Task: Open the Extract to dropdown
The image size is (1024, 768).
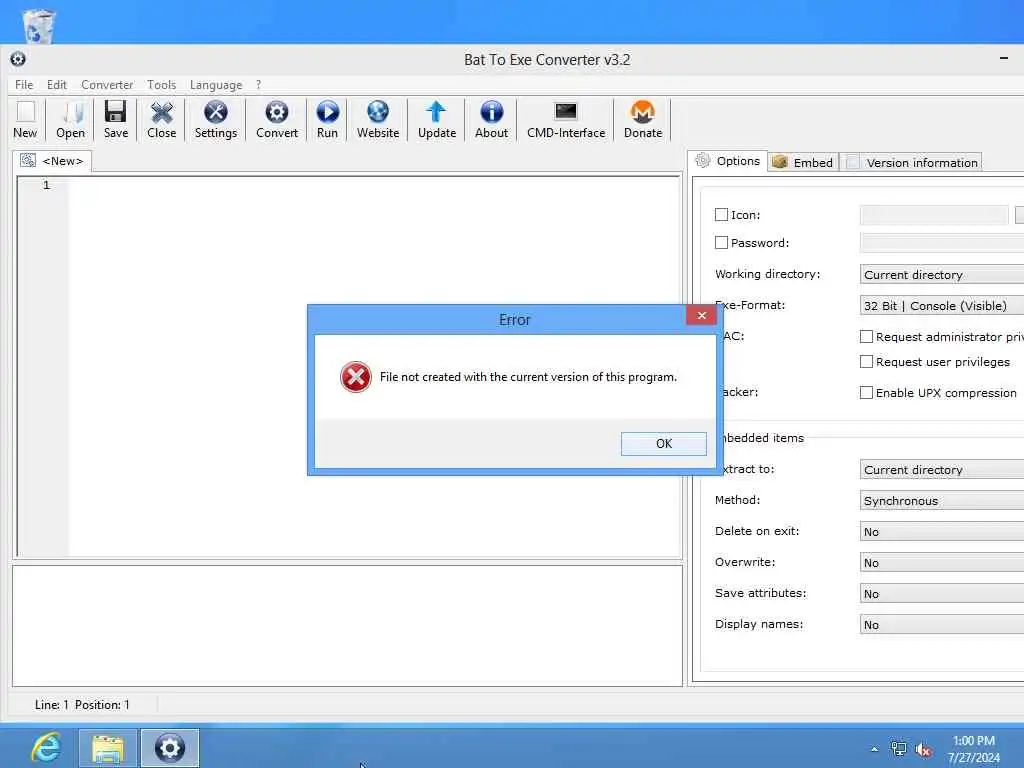Action: click(942, 470)
